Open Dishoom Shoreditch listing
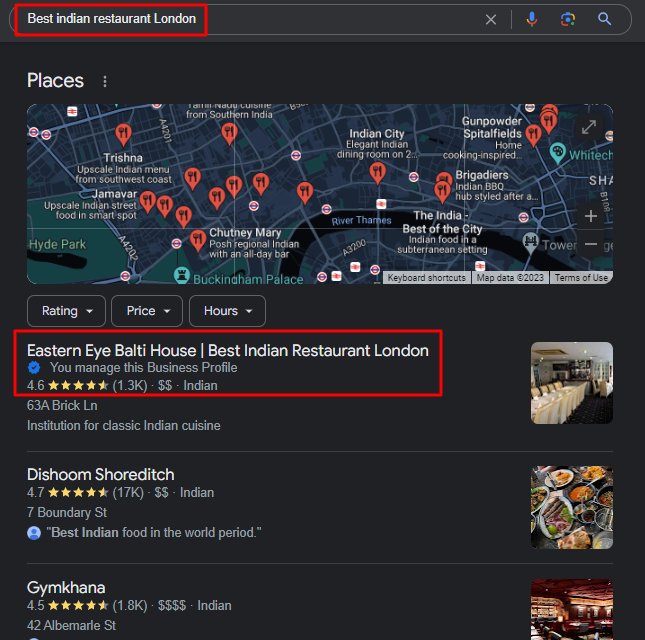This screenshot has height=640, width=645. tap(100, 475)
